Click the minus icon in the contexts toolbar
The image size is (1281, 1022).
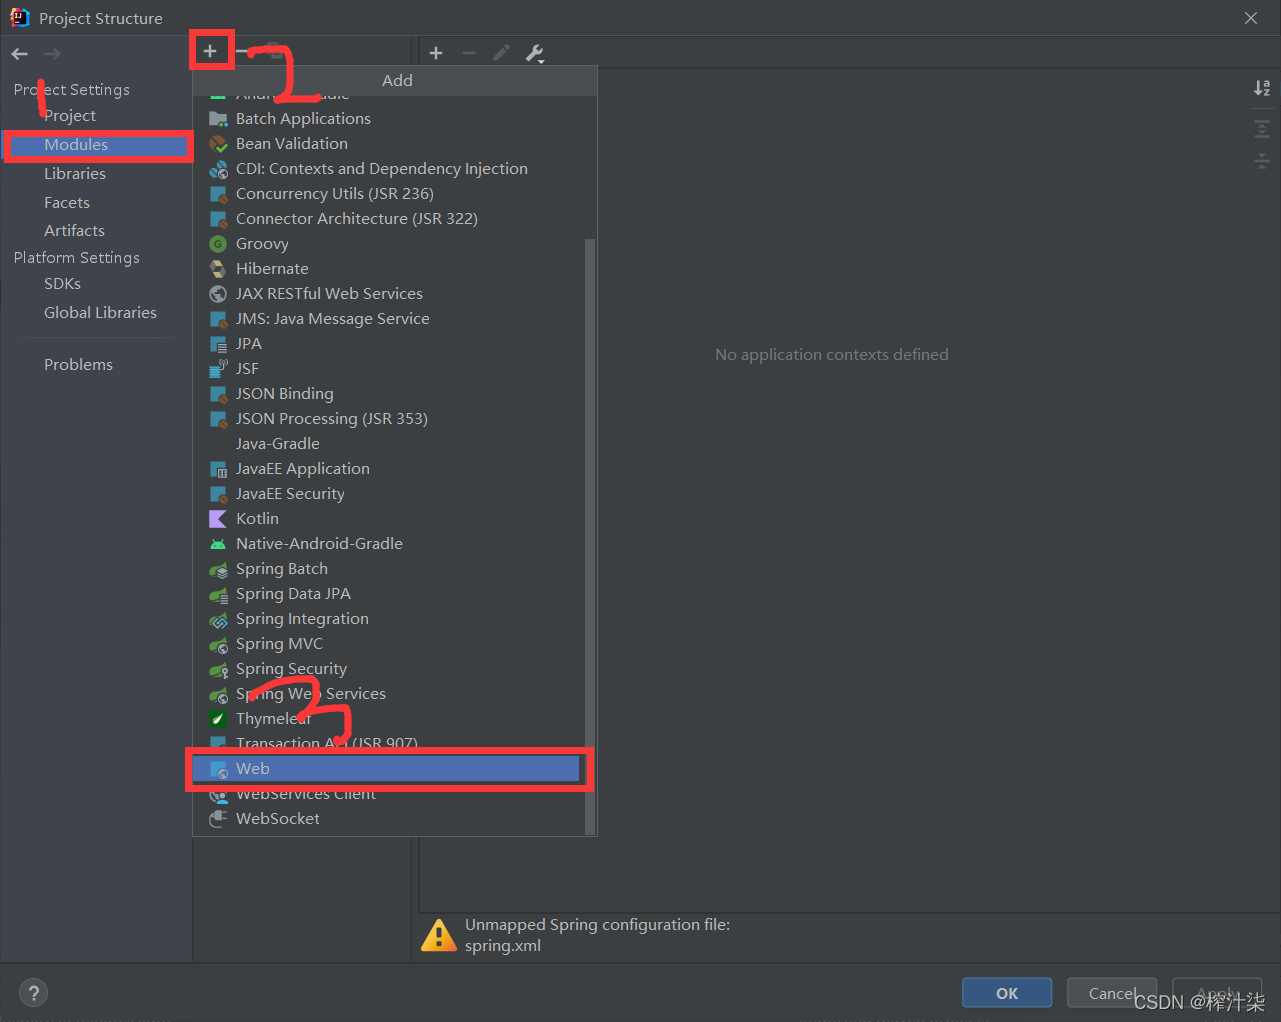tap(469, 53)
